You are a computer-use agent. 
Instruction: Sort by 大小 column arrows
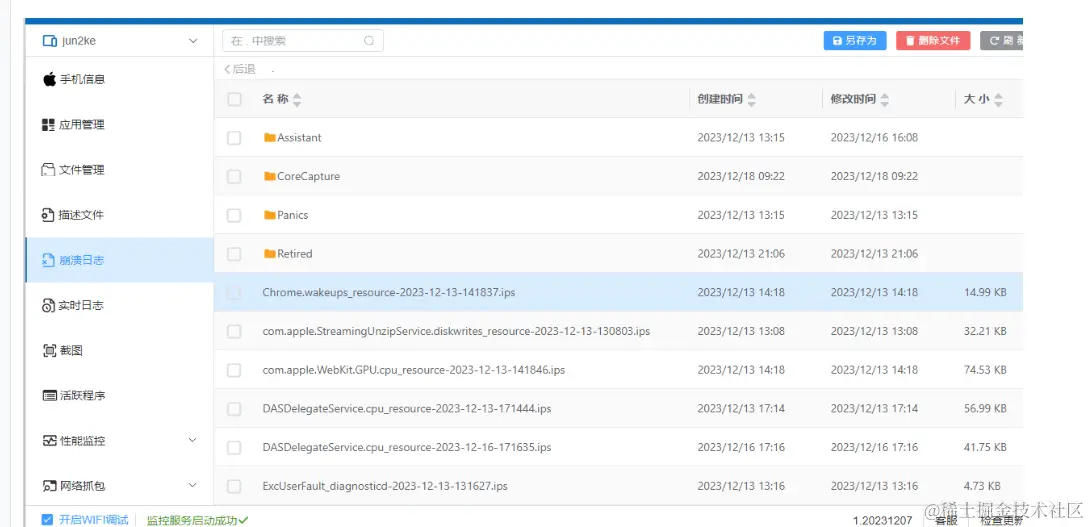tap(998, 99)
